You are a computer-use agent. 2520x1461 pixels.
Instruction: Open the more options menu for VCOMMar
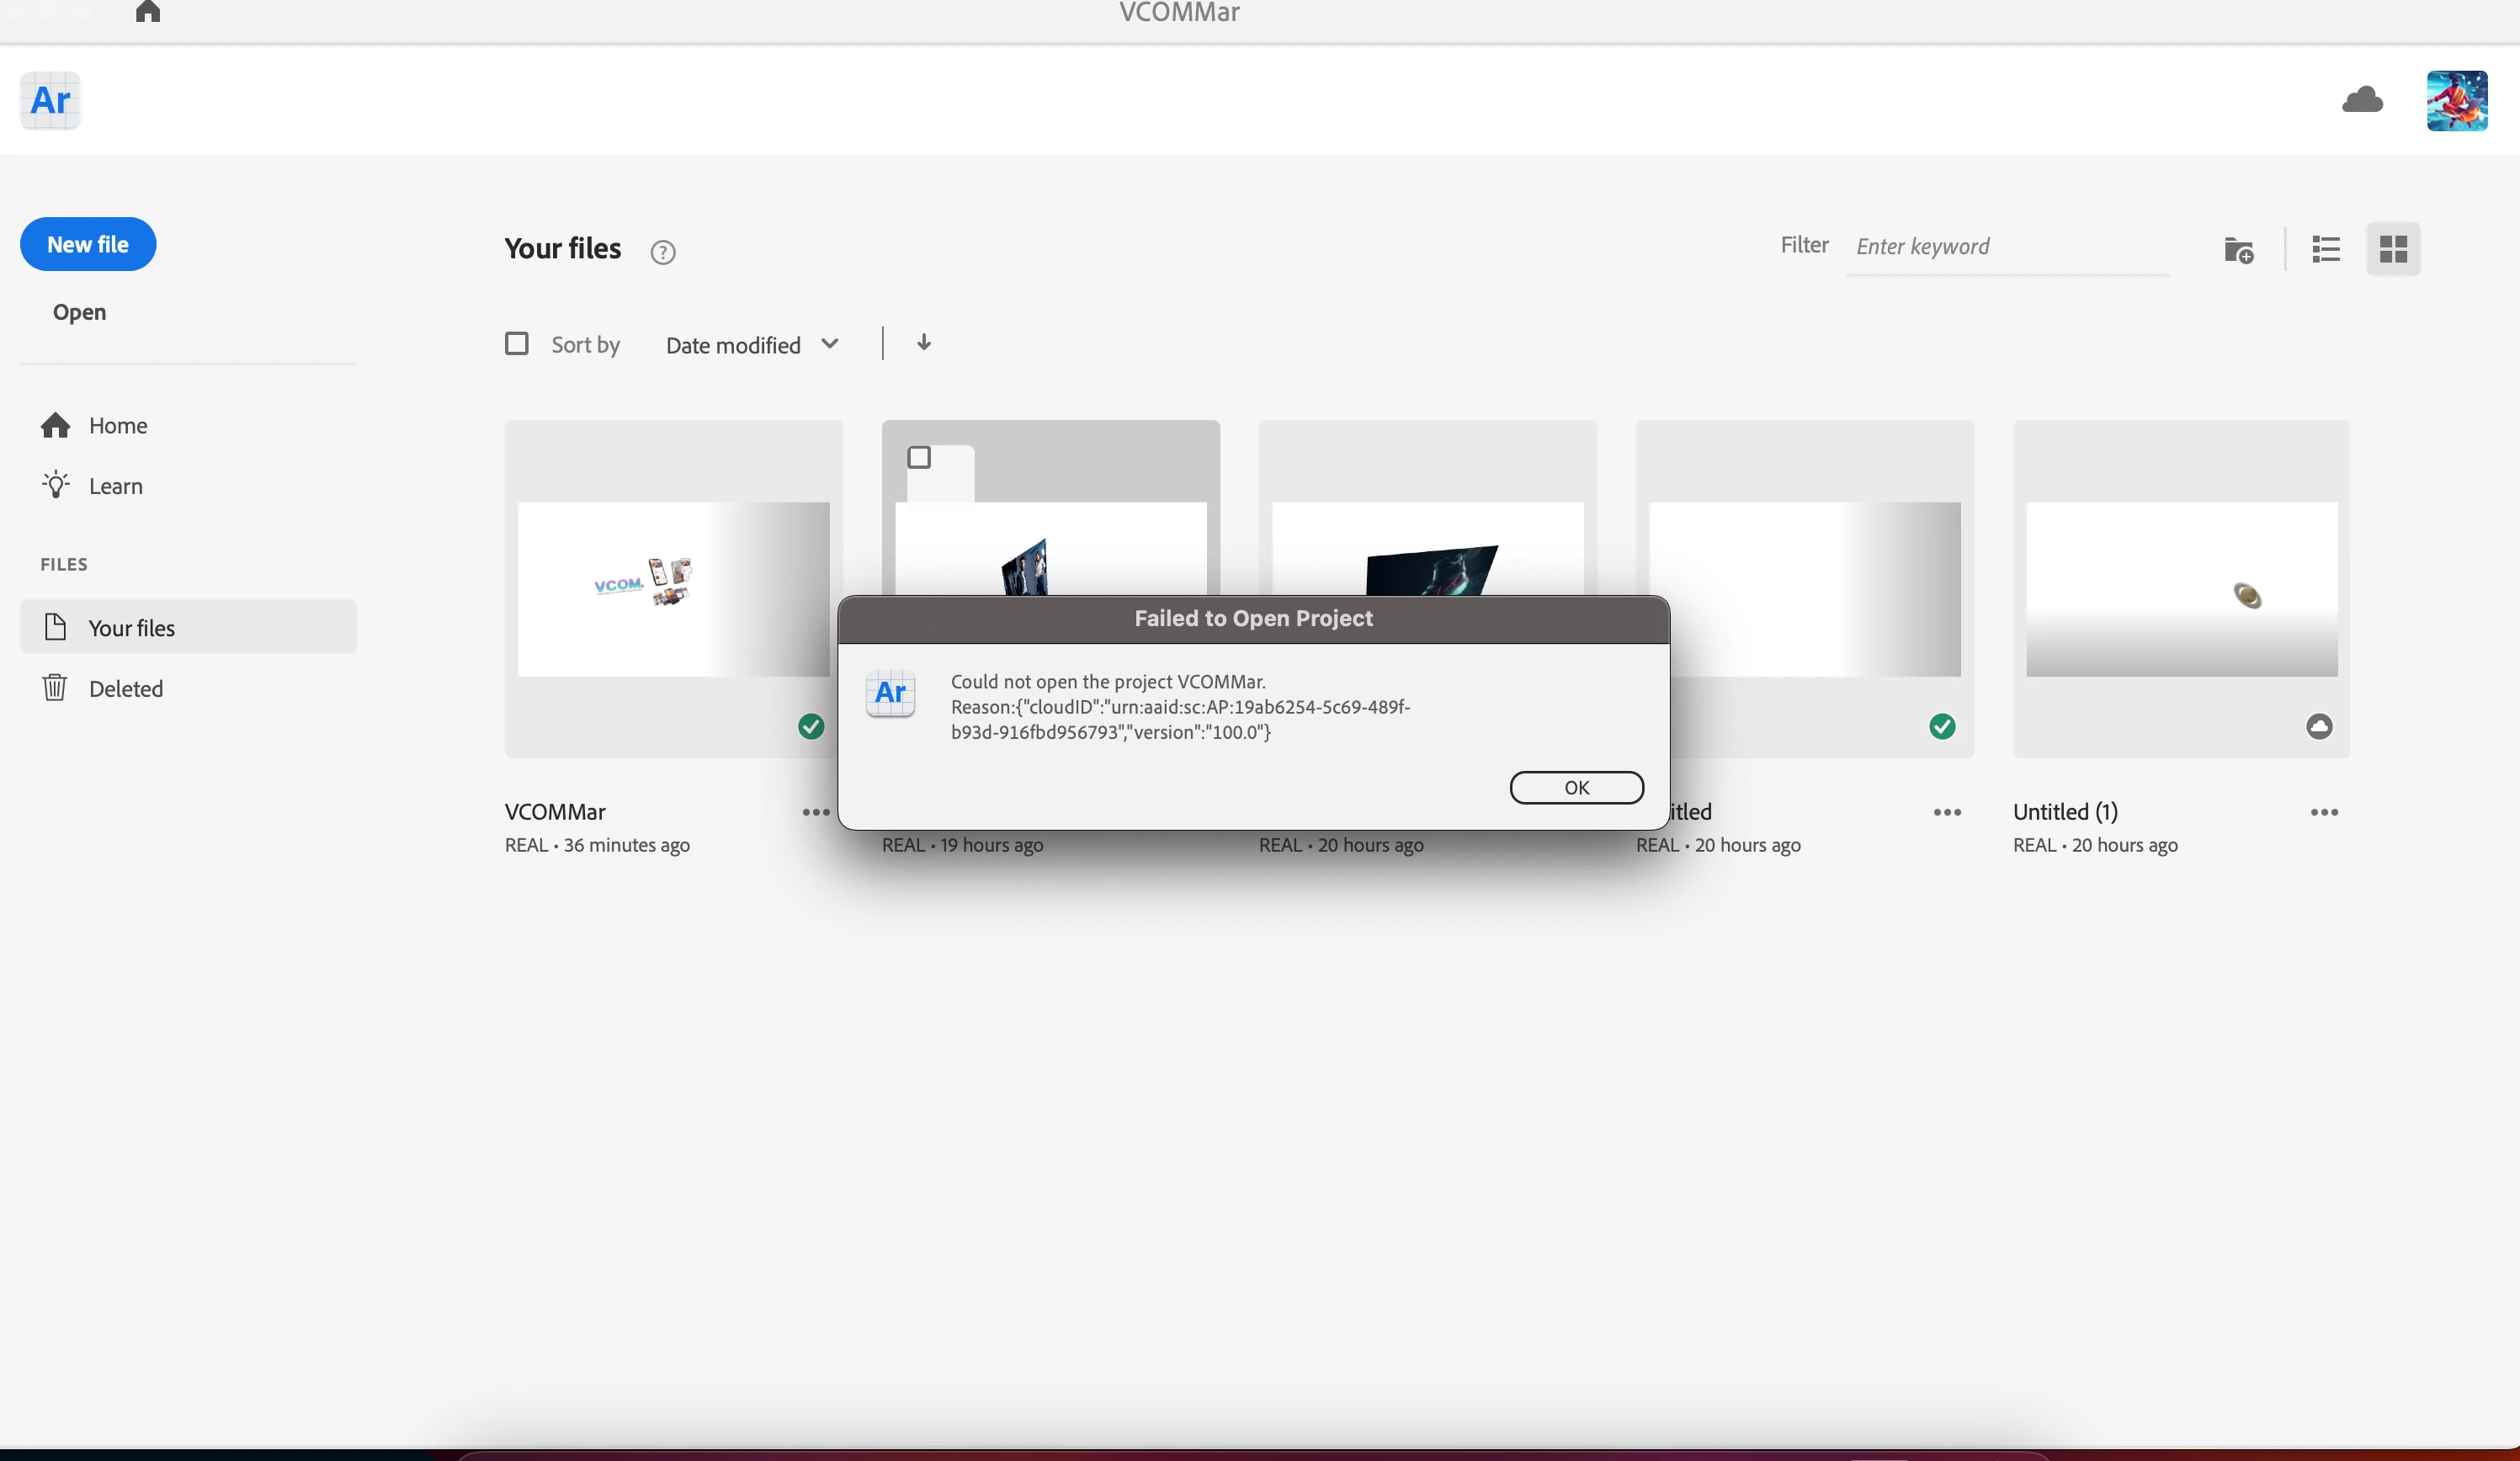(815, 812)
